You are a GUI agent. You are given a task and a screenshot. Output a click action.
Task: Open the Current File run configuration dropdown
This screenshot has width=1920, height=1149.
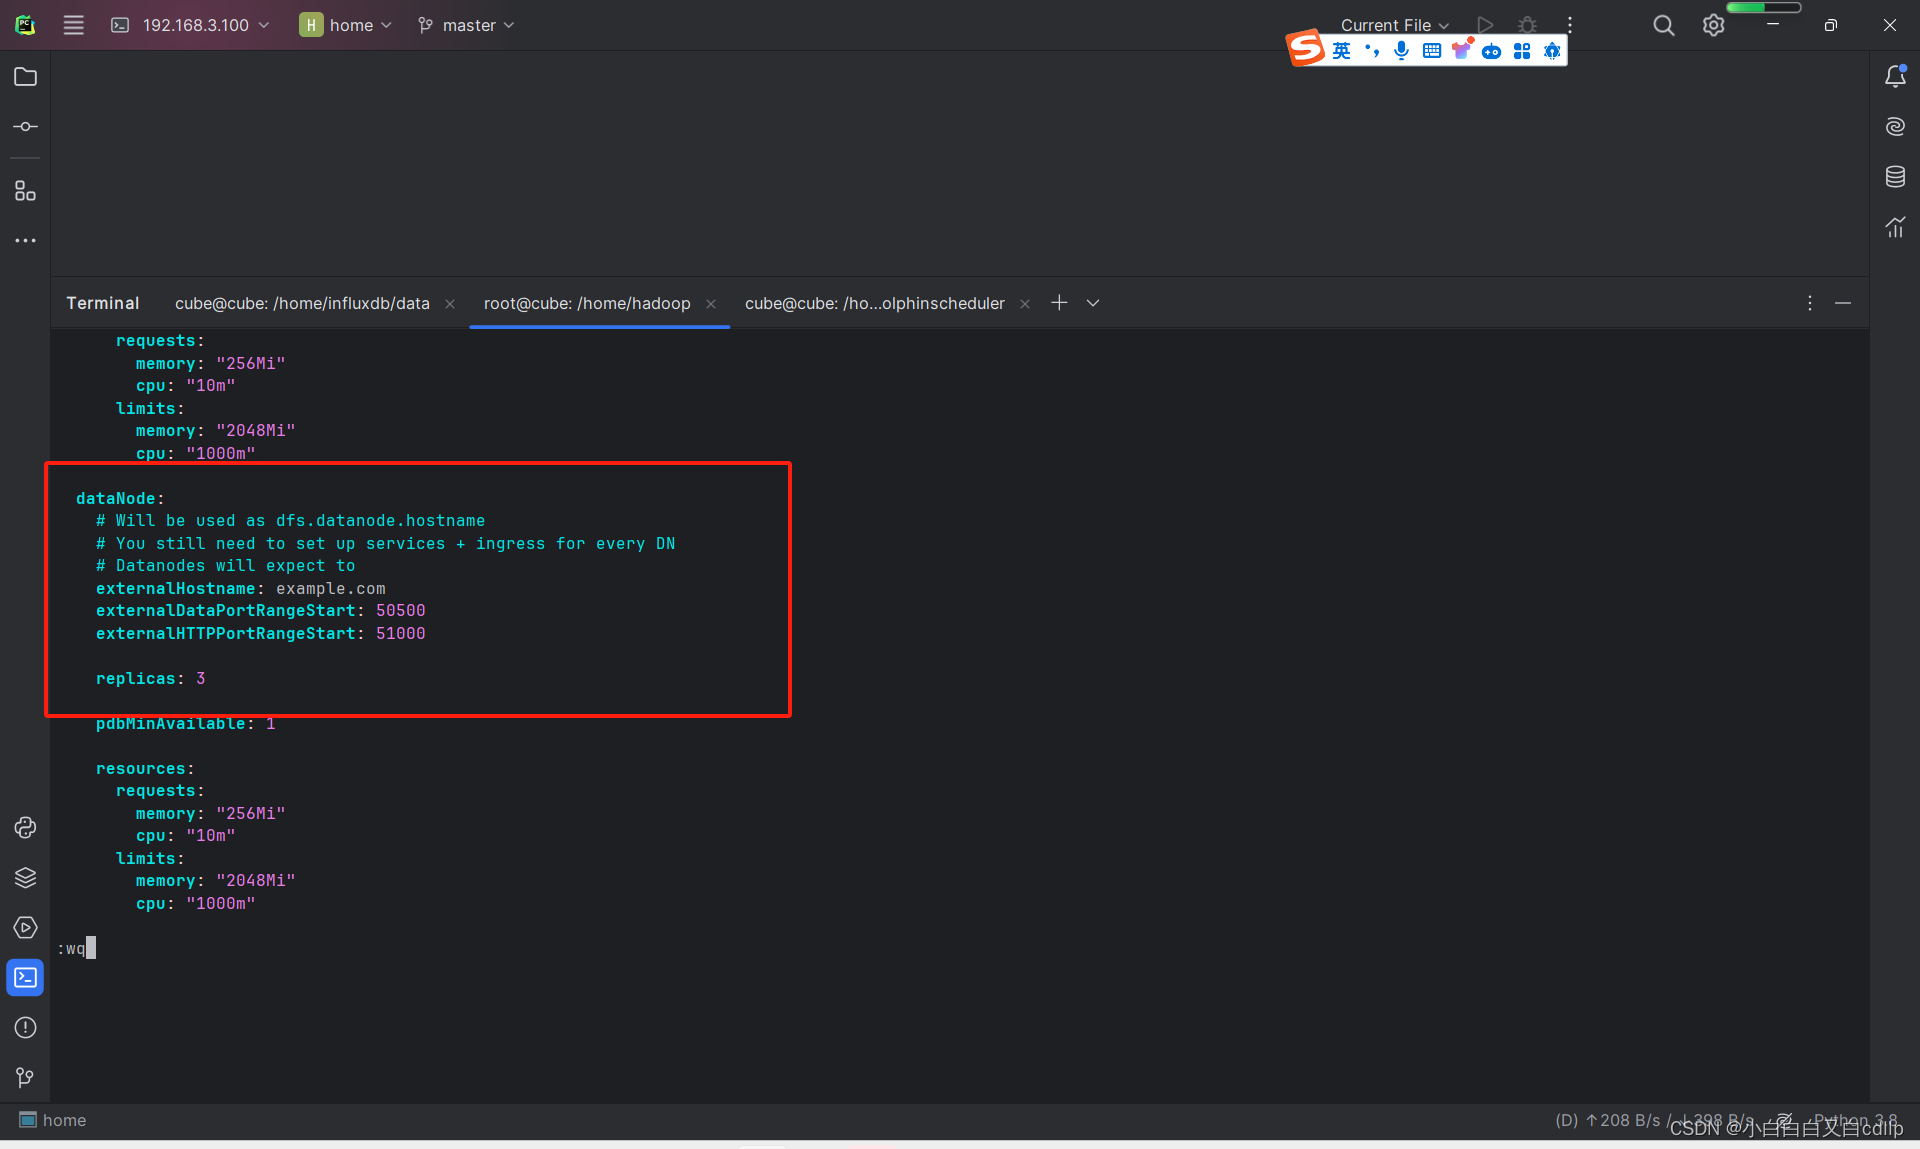coord(1394,25)
